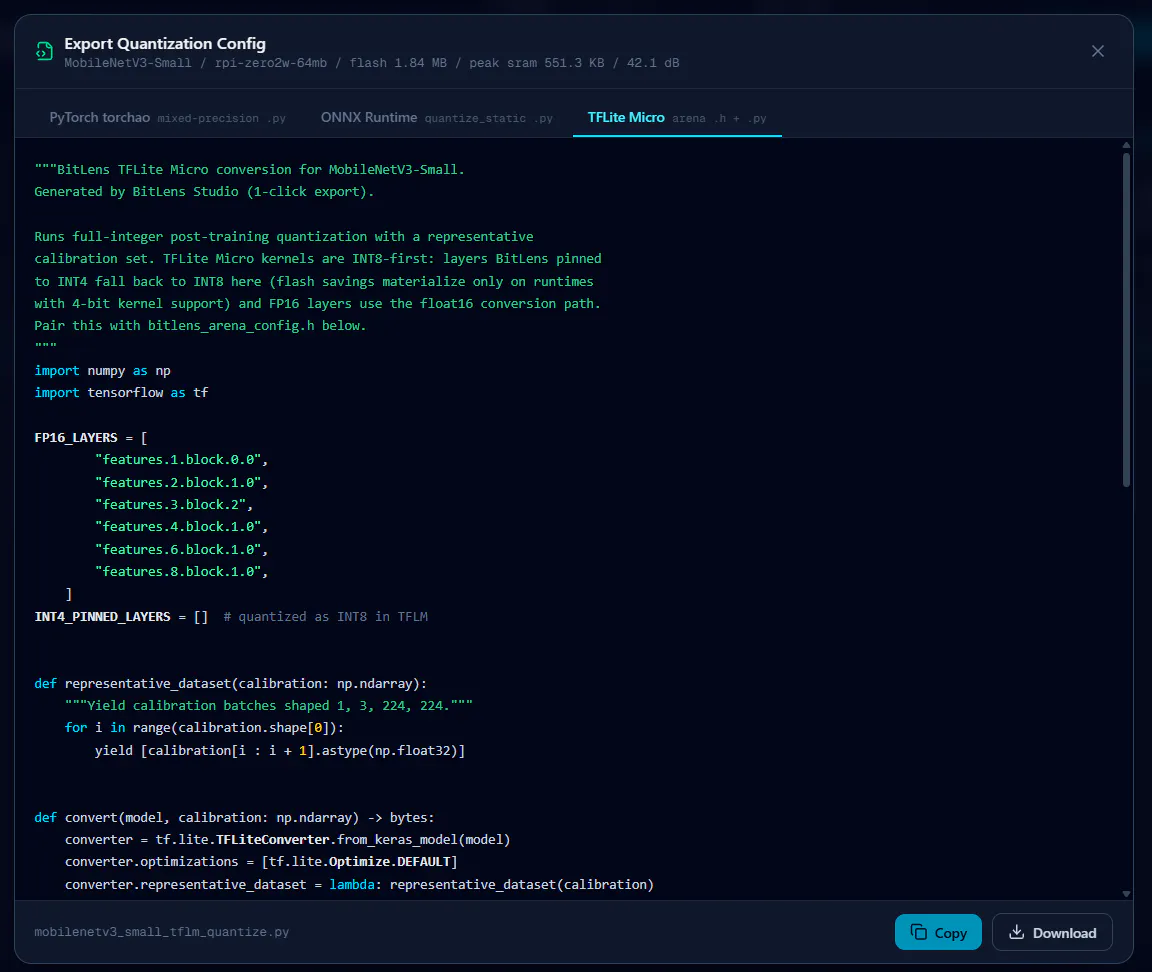This screenshot has width=1152, height=972.
Task: Switch to the PyTorch torchao tab
Action: (x=168, y=118)
